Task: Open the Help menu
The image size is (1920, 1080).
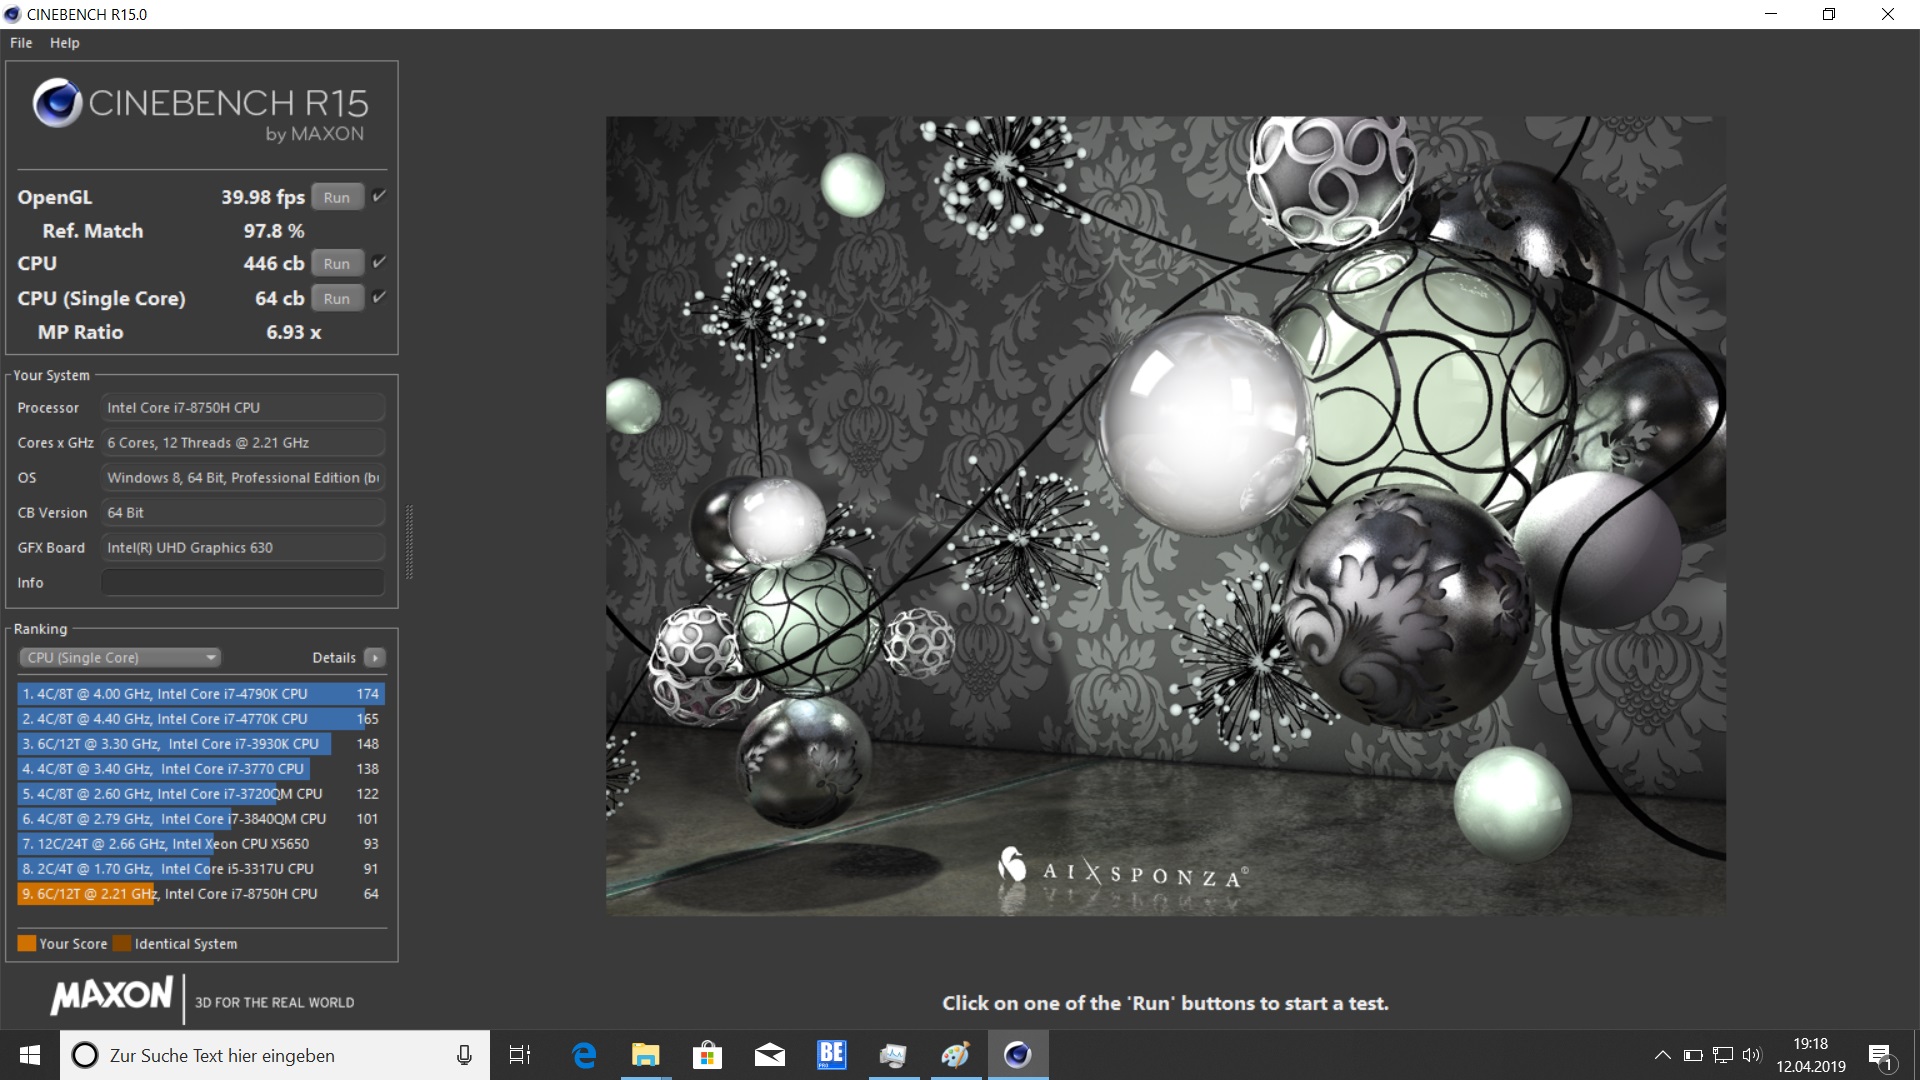Action: tap(65, 43)
